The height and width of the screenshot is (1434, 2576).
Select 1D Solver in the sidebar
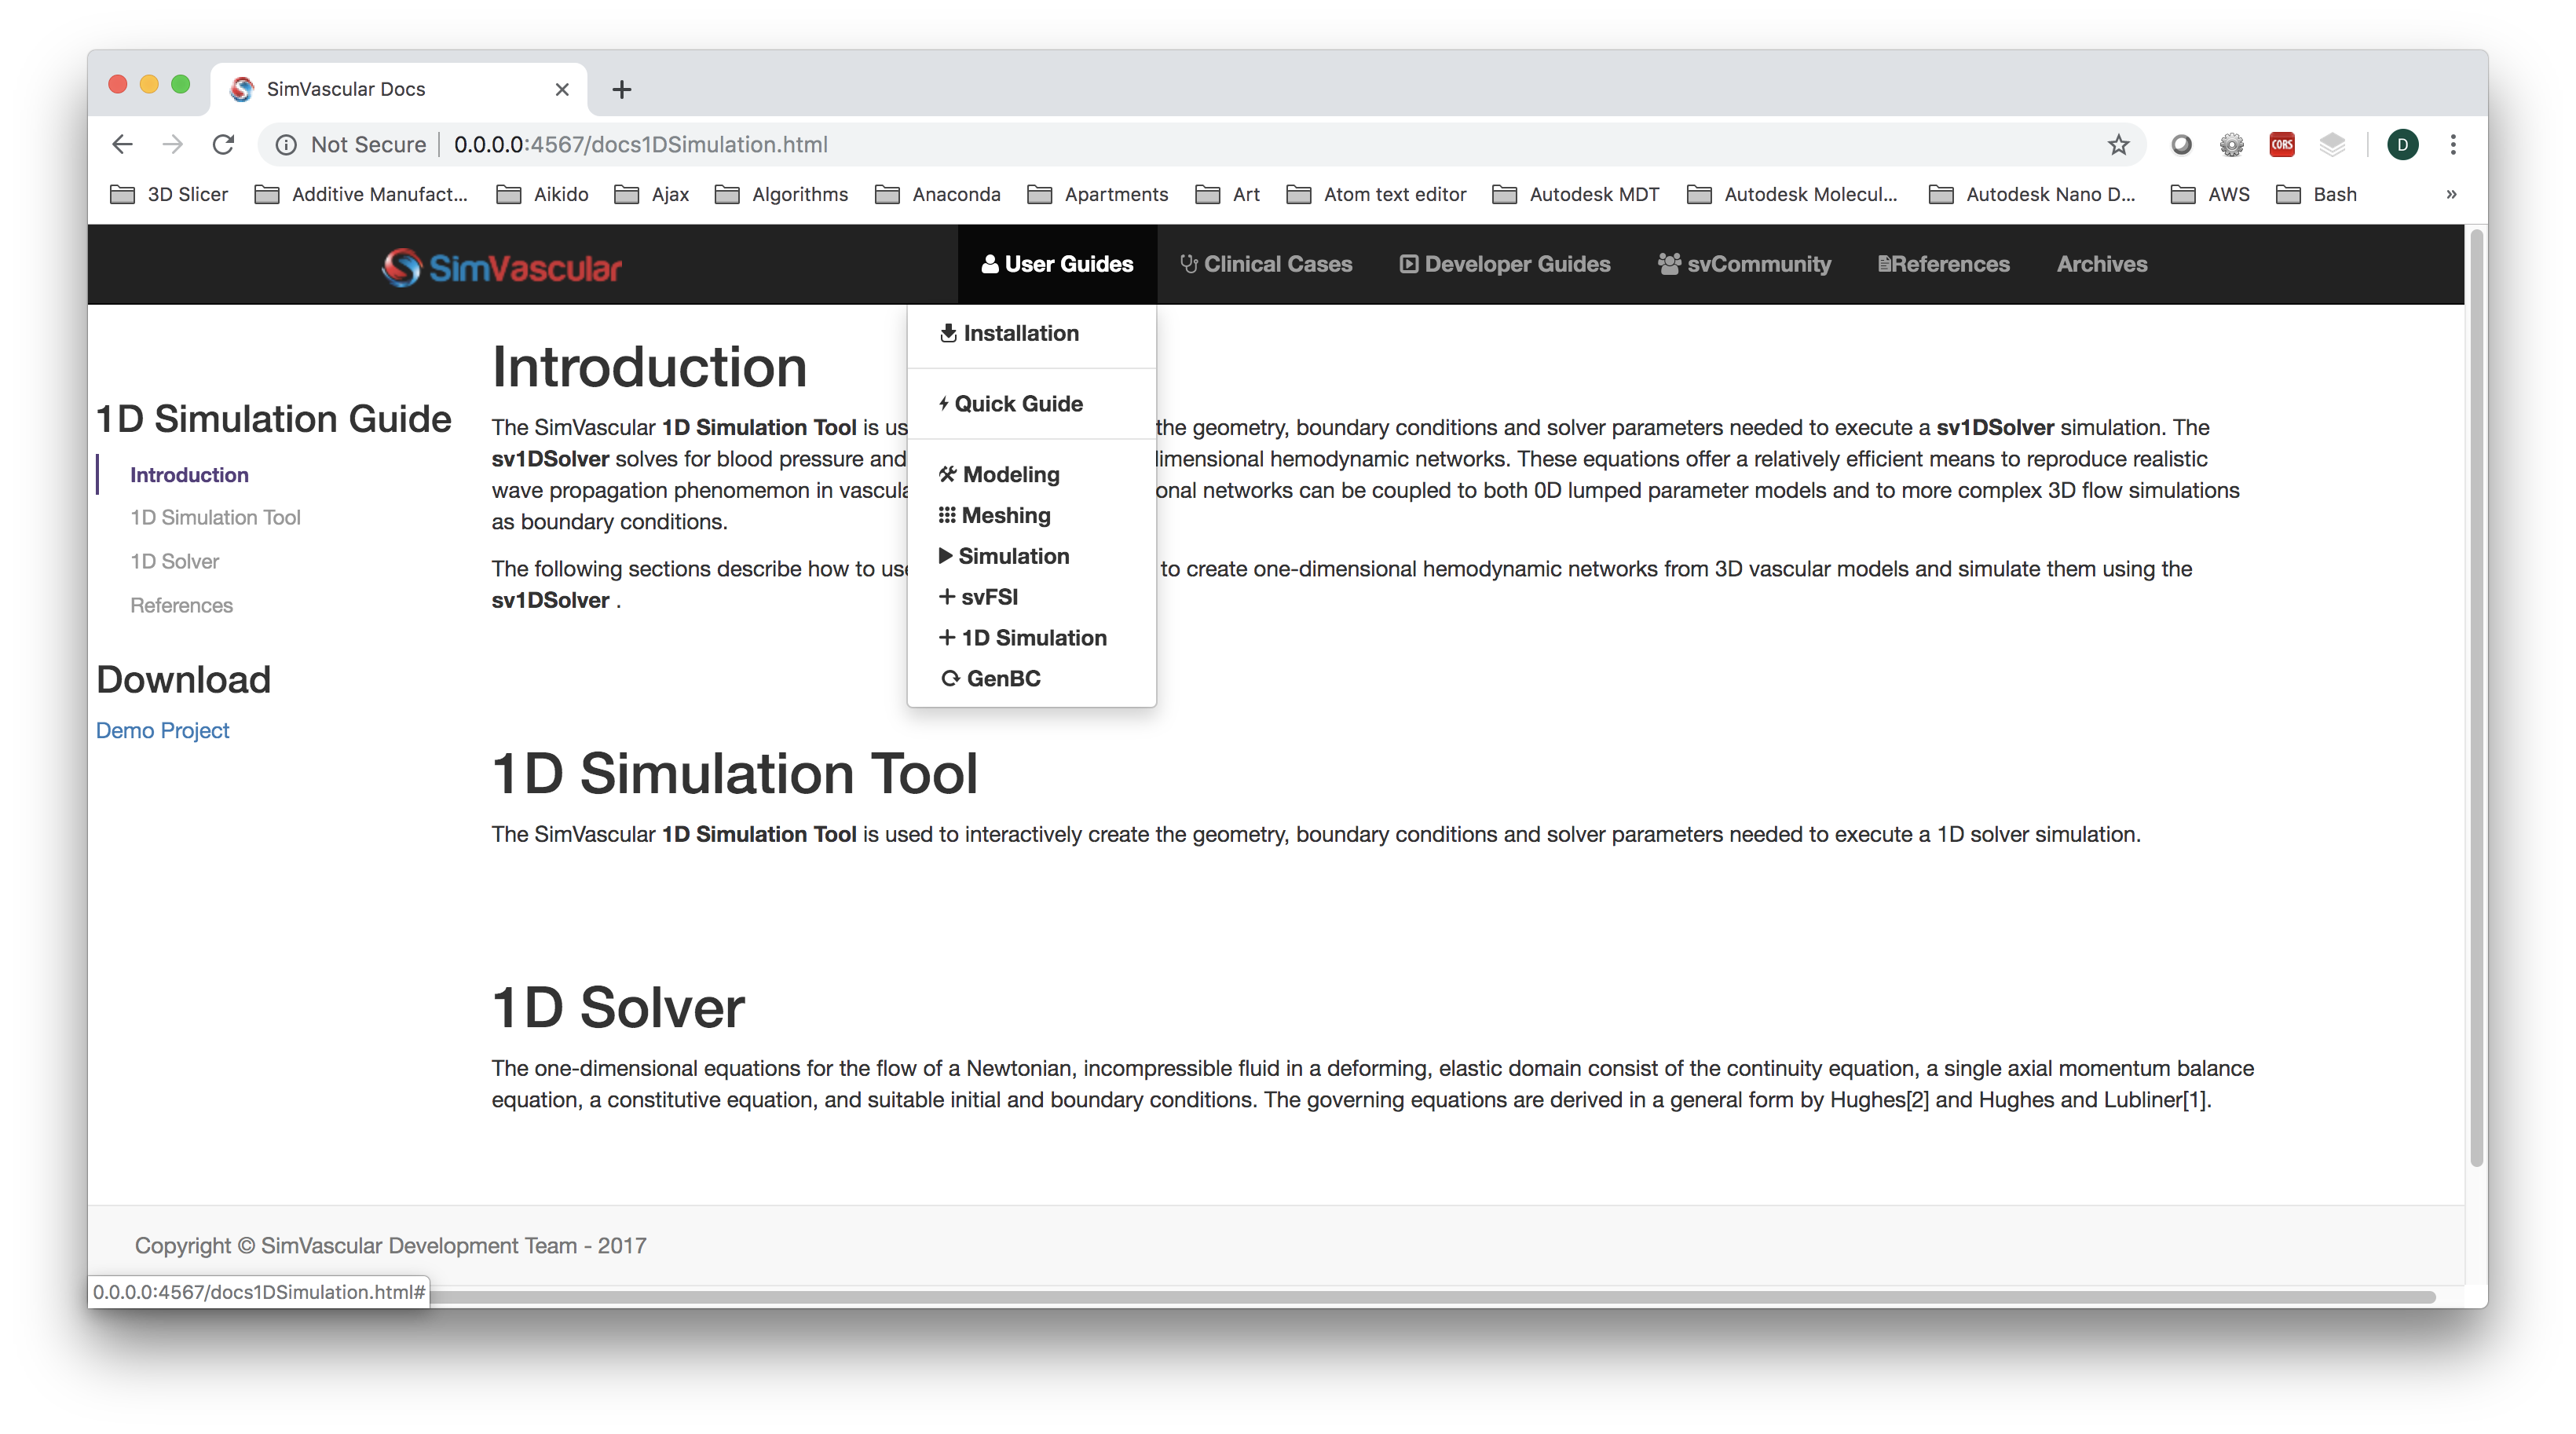174,561
